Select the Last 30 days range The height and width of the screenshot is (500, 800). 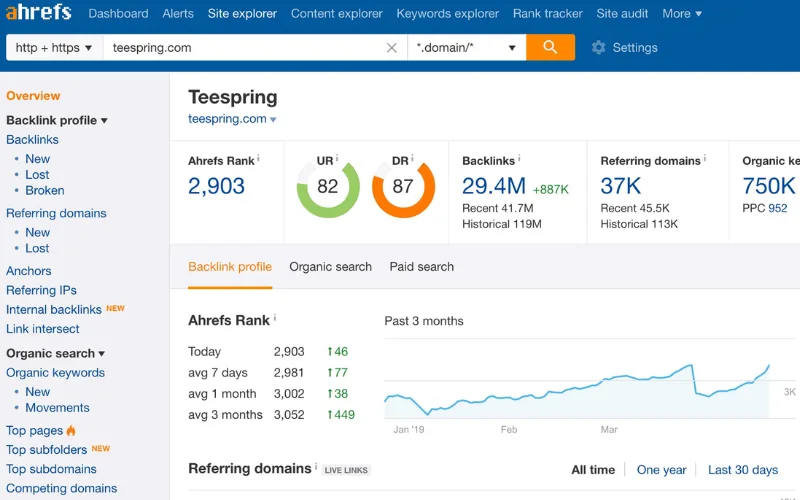point(743,470)
